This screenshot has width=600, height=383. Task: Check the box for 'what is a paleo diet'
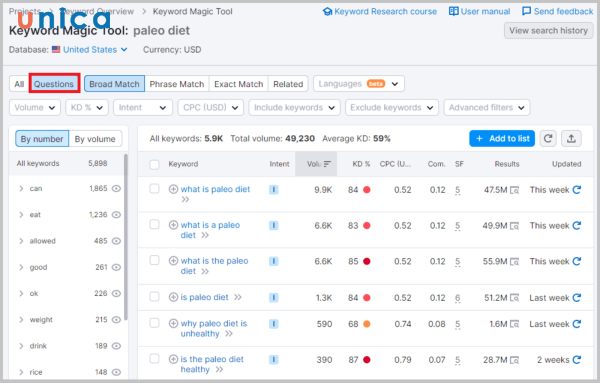(x=154, y=224)
